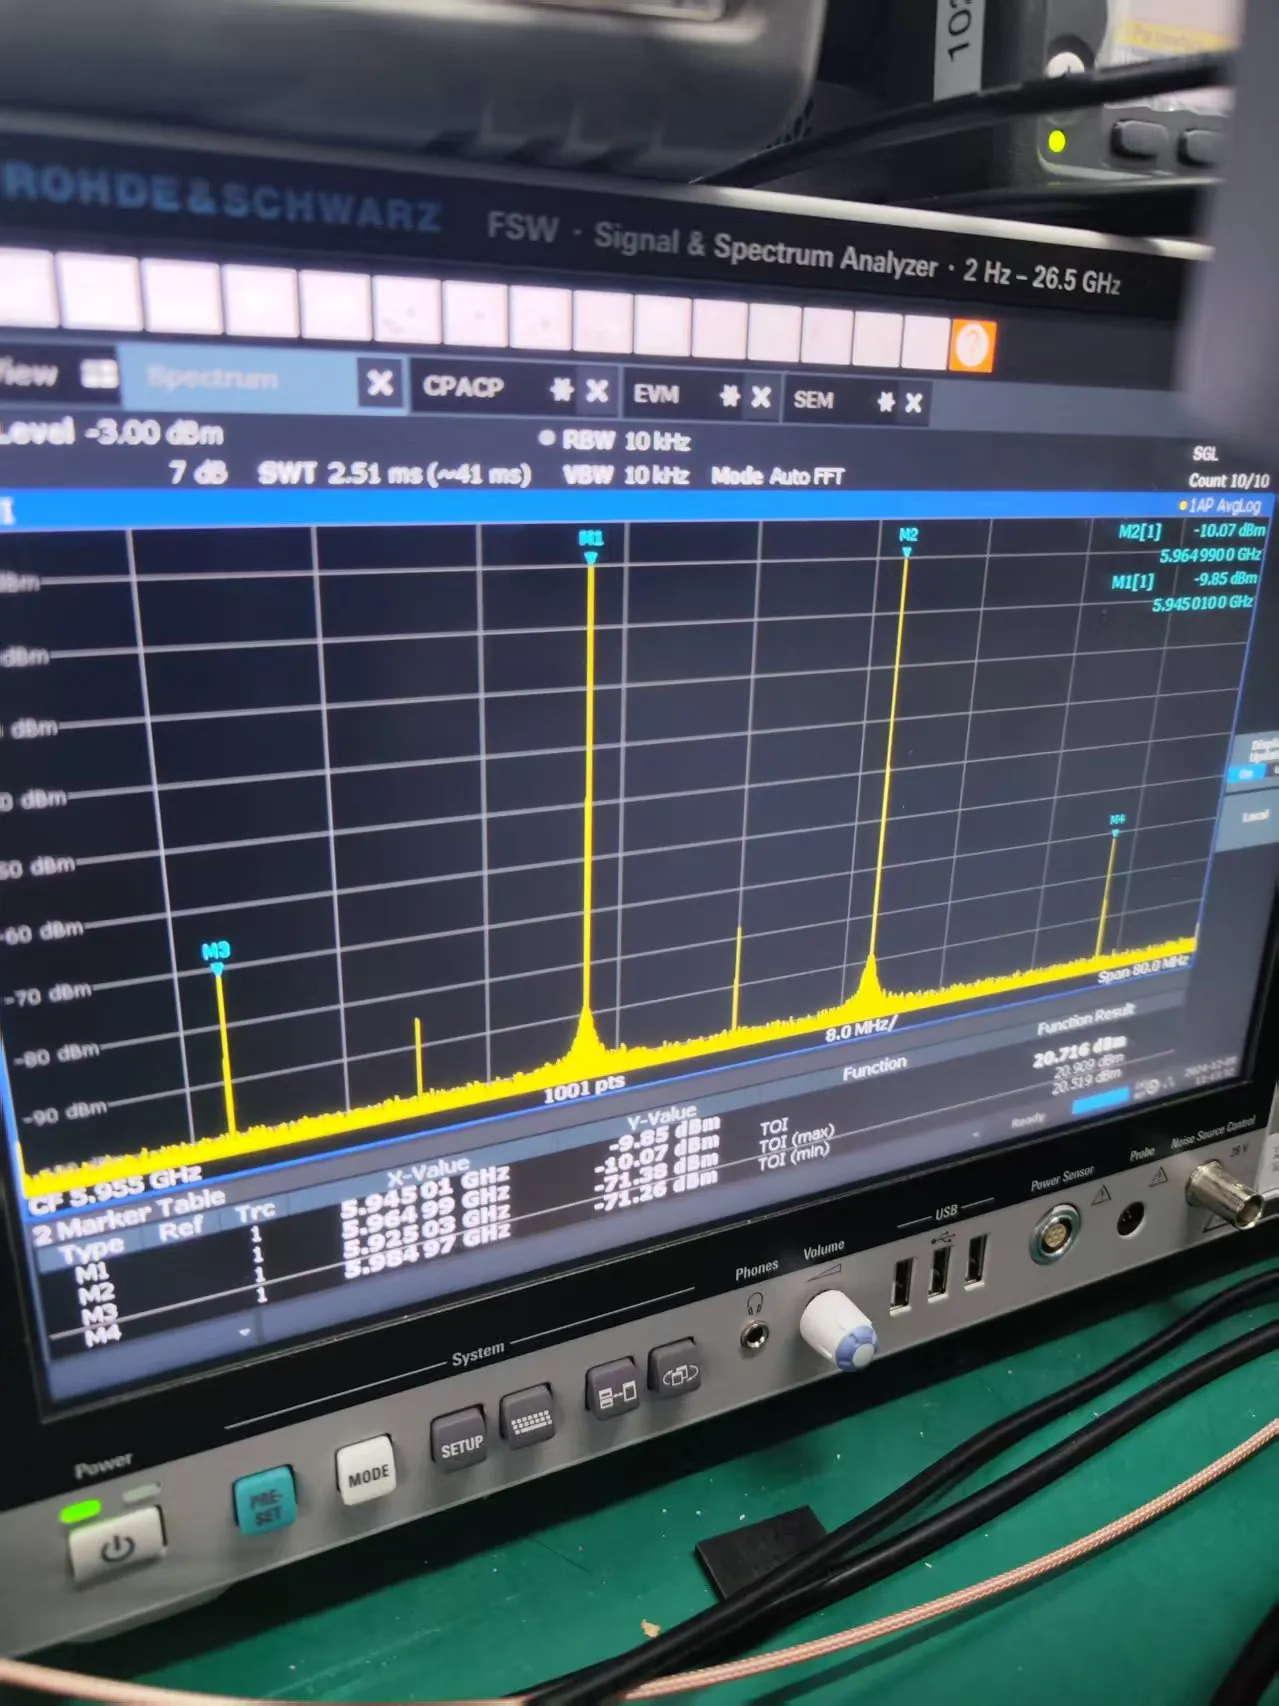Tap the Span 80.0 MHz label
Image resolution: width=1279 pixels, height=1706 pixels.
point(1143,968)
